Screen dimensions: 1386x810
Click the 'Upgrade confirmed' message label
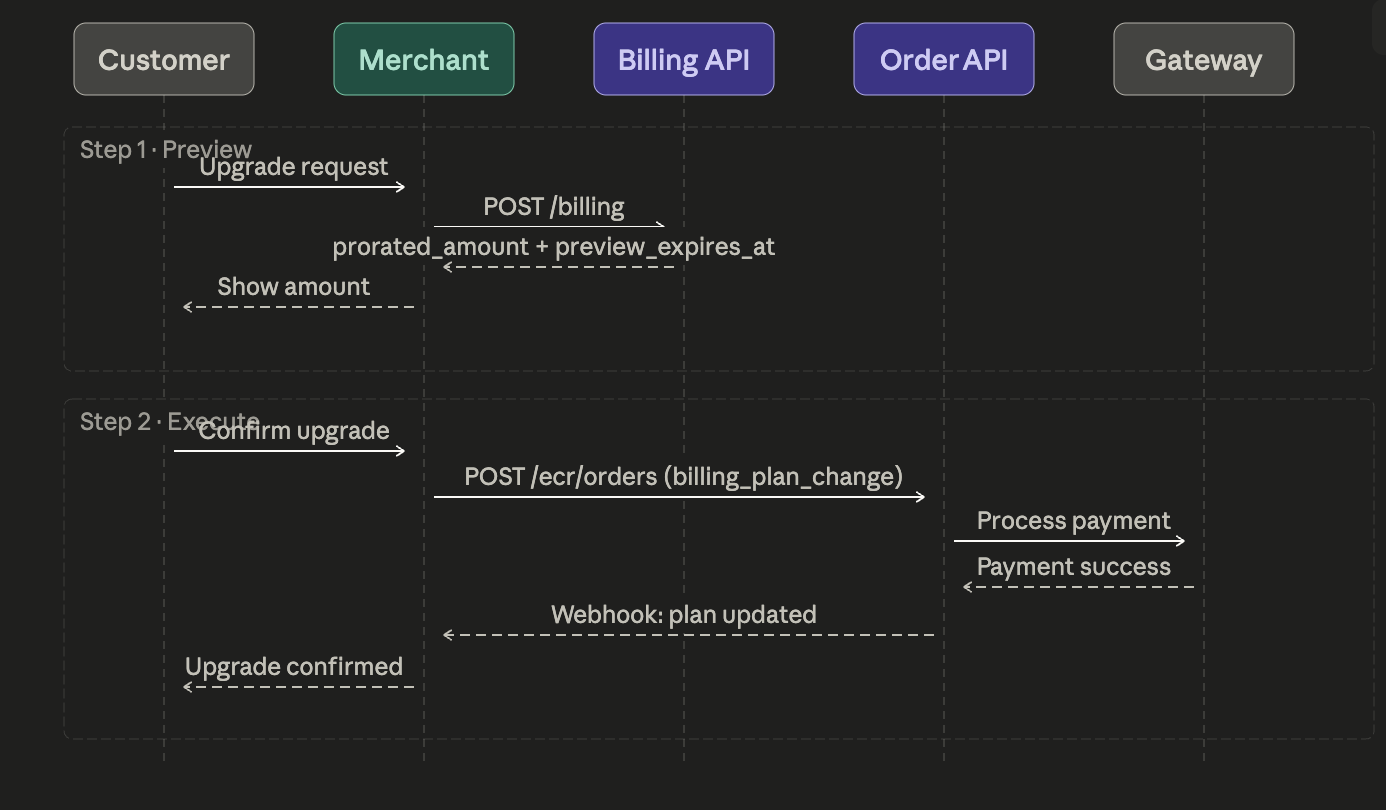click(294, 666)
